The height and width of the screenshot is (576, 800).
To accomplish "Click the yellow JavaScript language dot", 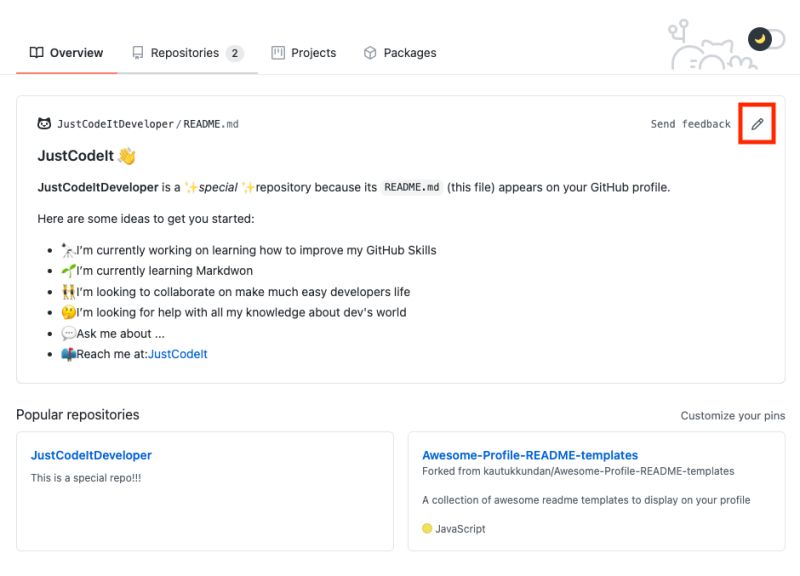I will pos(428,529).
